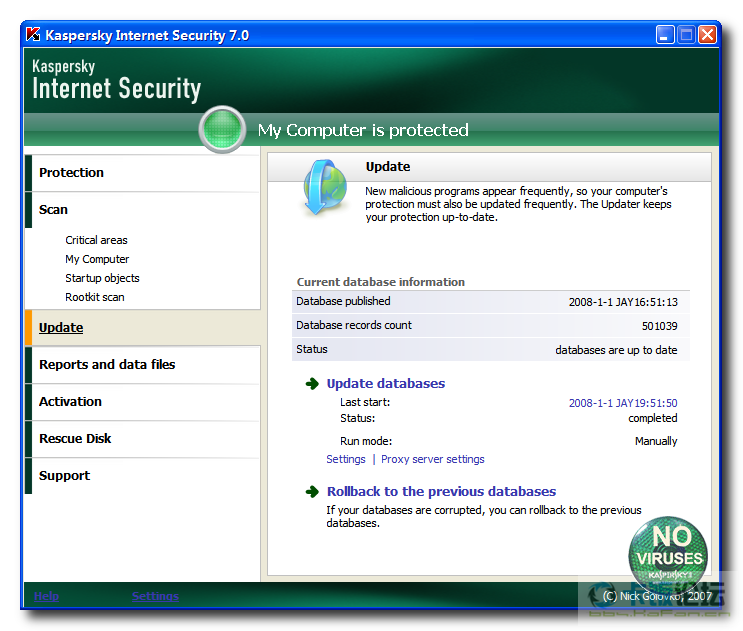Close the Kaspersky Internet Security window
The width and height of the screenshot is (743, 631).
tap(707, 35)
